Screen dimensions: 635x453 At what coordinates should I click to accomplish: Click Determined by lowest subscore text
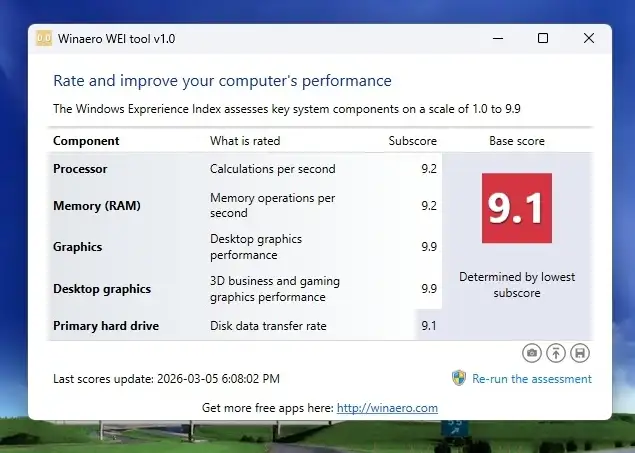click(517, 285)
